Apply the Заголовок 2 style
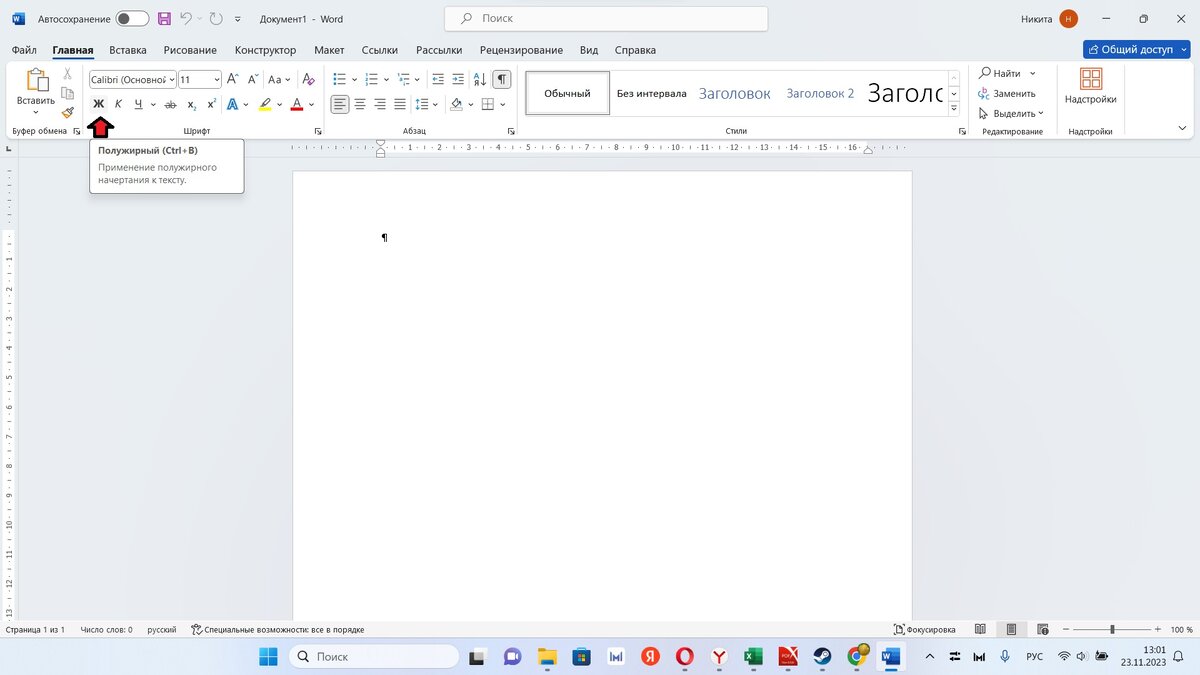This screenshot has width=1200, height=675. click(x=820, y=93)
